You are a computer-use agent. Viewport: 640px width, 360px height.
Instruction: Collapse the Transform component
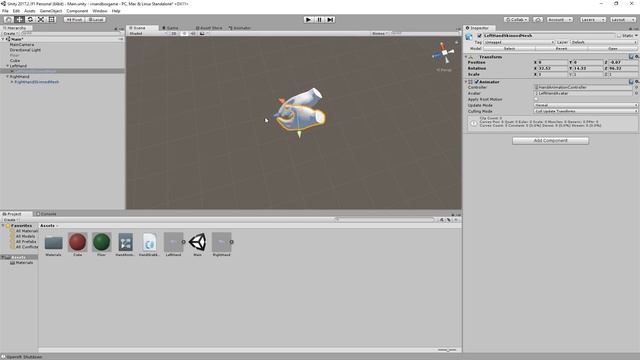pyautogui.click(x=467, y=57)
